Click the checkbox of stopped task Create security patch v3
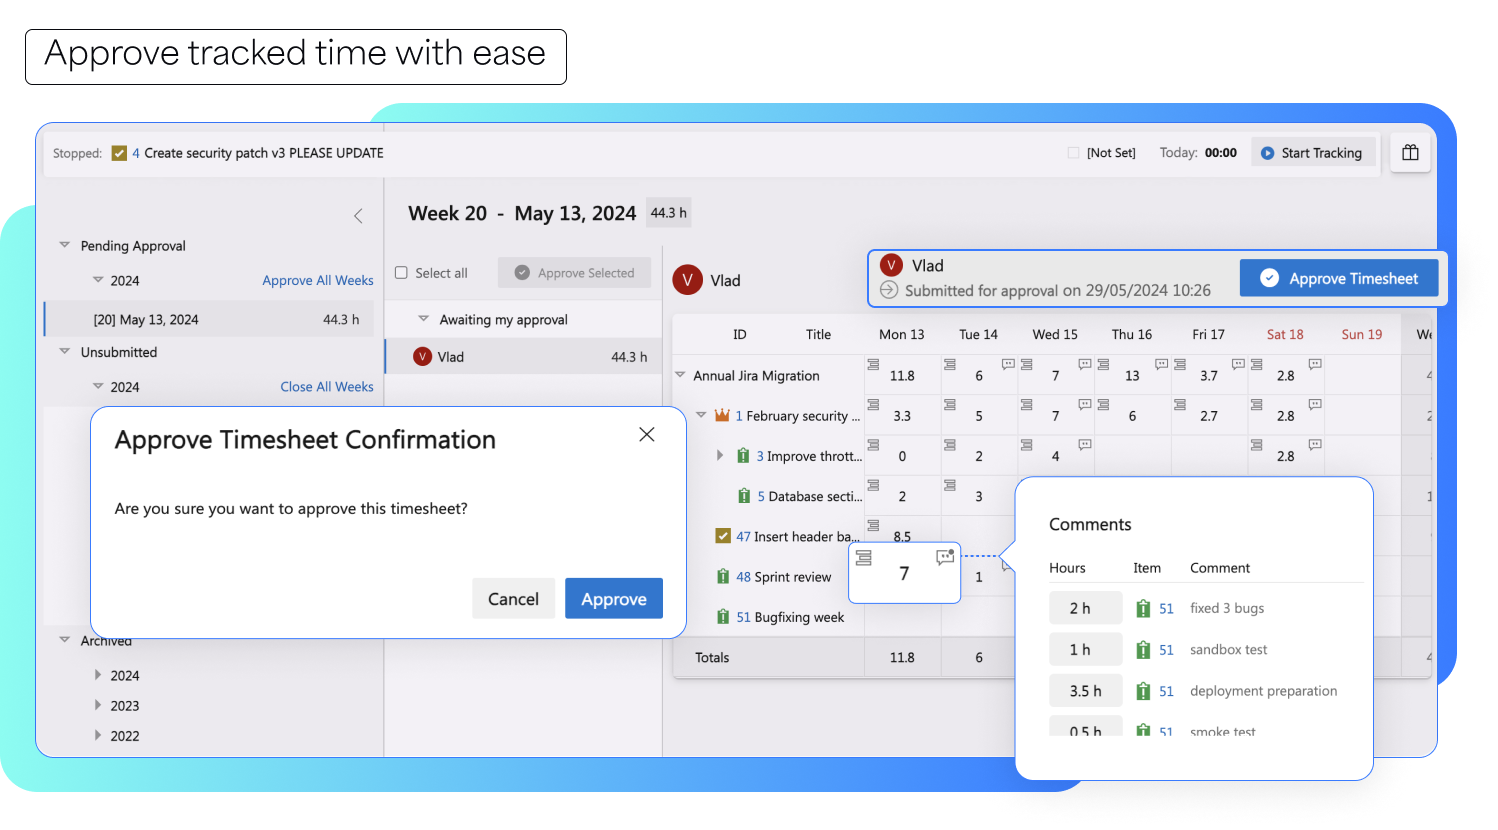1498x830 pixels. (x=120, y=153)
